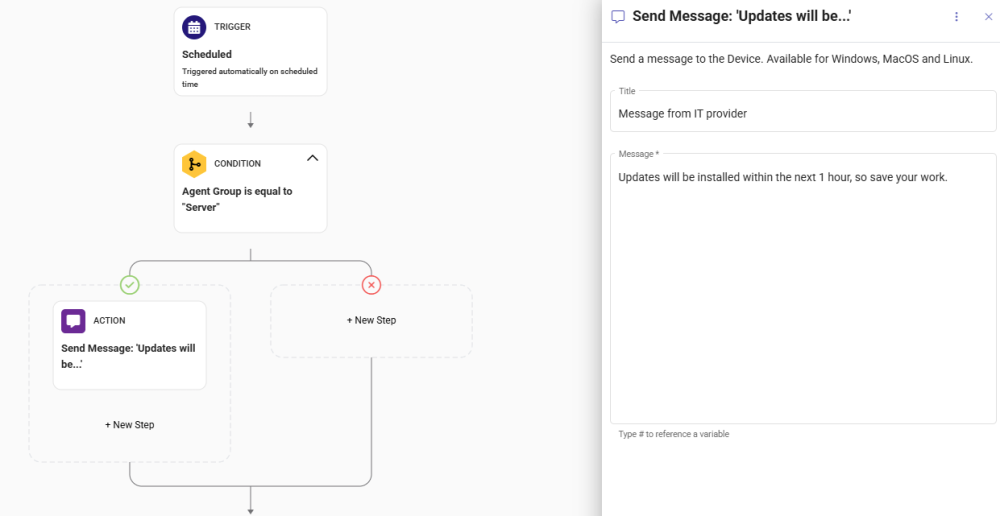Click the Scheduled trigger calendar icon
This screenshot has width=1000, height=516.
tap(195, 27)
